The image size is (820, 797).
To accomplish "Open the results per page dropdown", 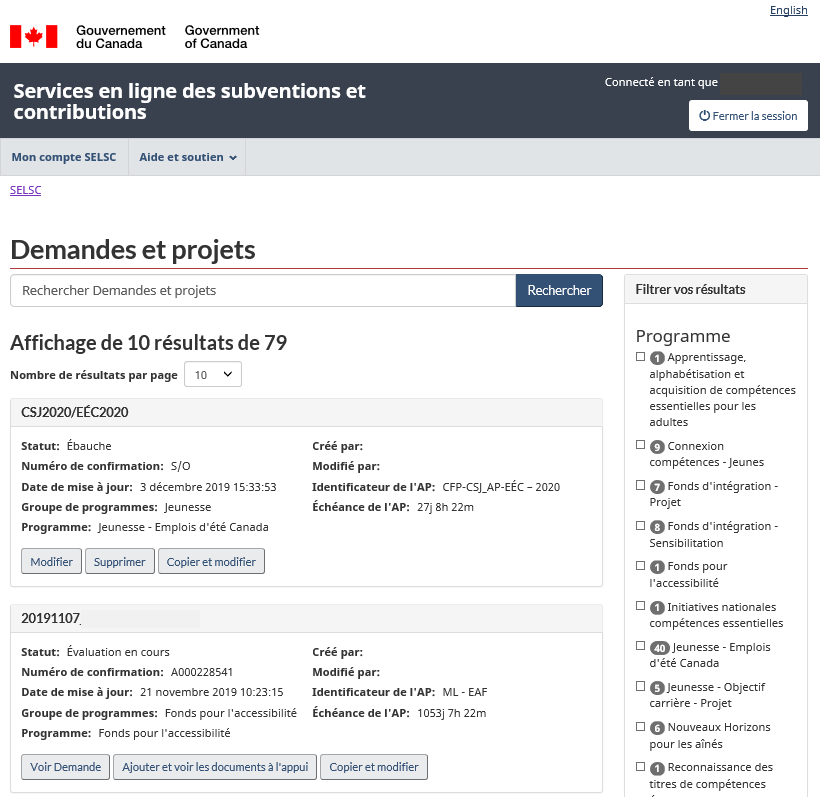I will pyautogui.click(x=213, y=375).
